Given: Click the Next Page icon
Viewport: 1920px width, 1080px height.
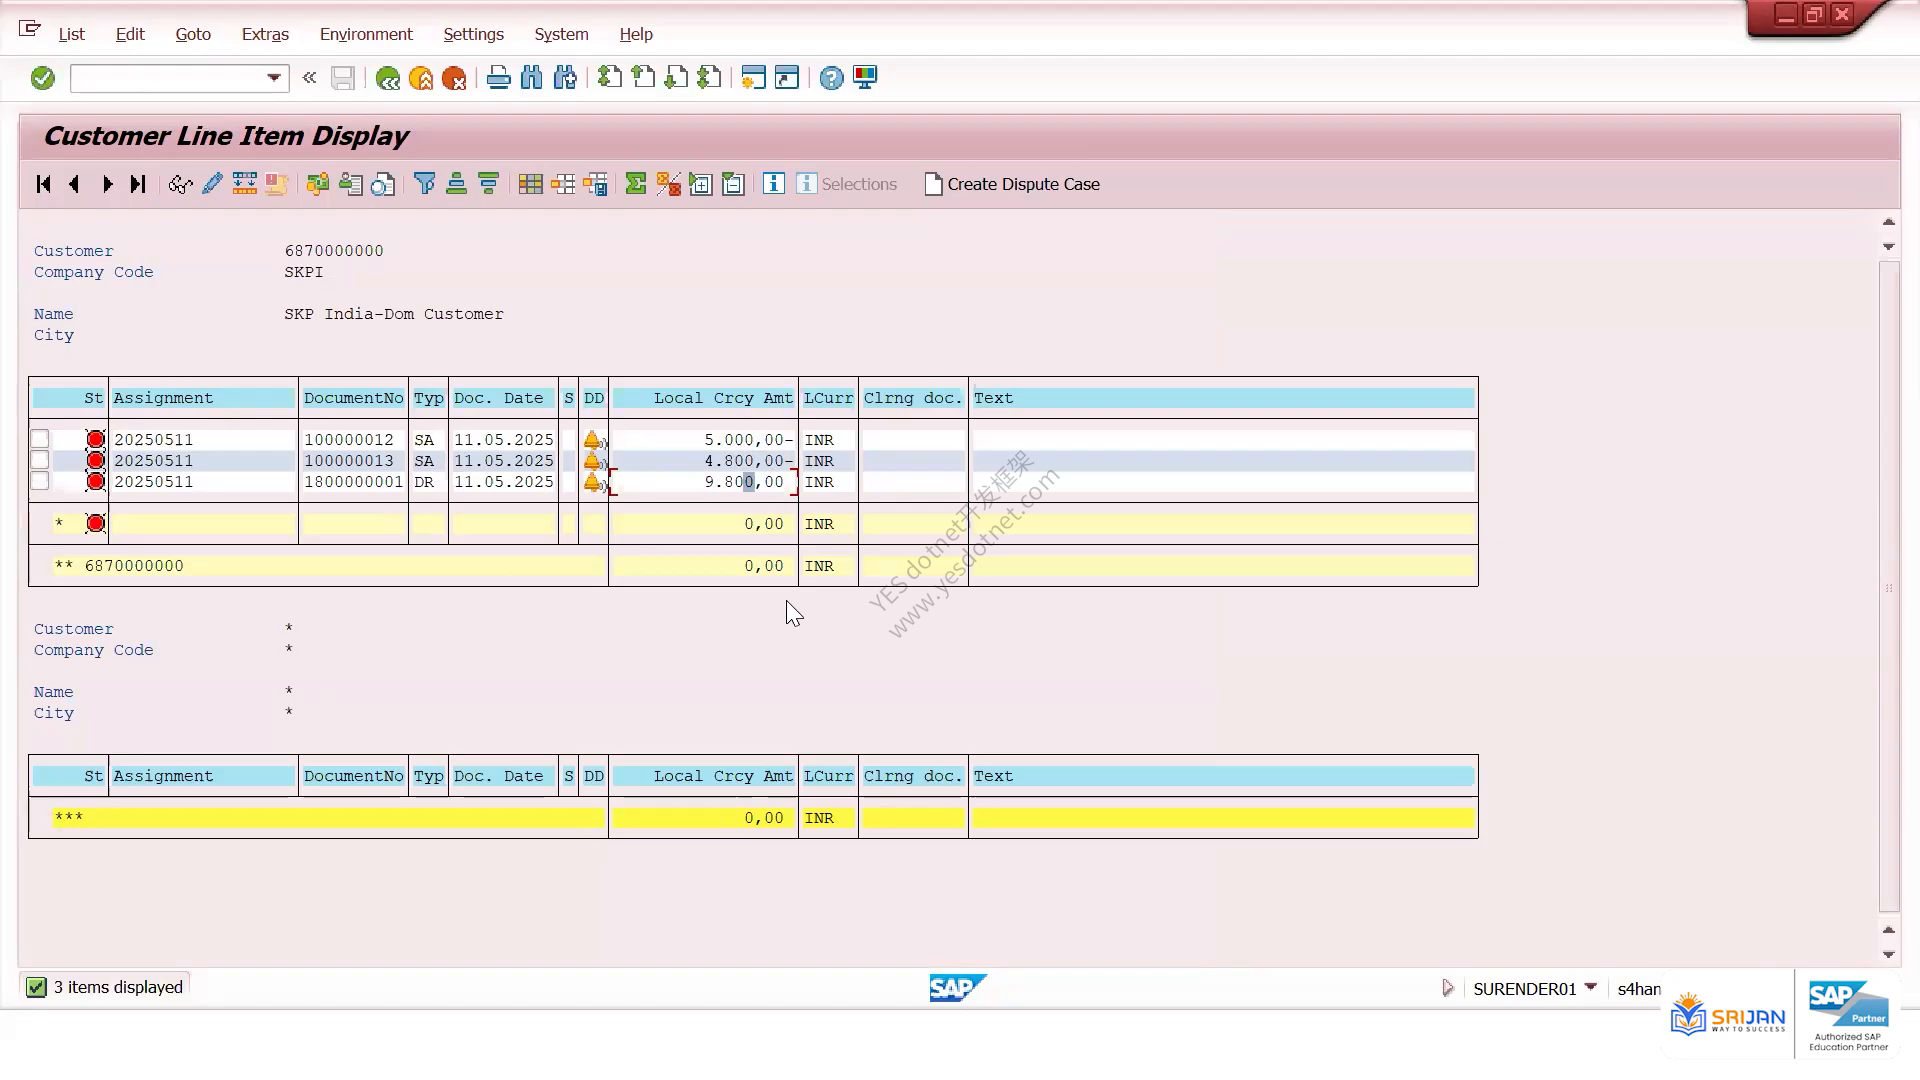Looking at the screenshot, I should 676,78.
